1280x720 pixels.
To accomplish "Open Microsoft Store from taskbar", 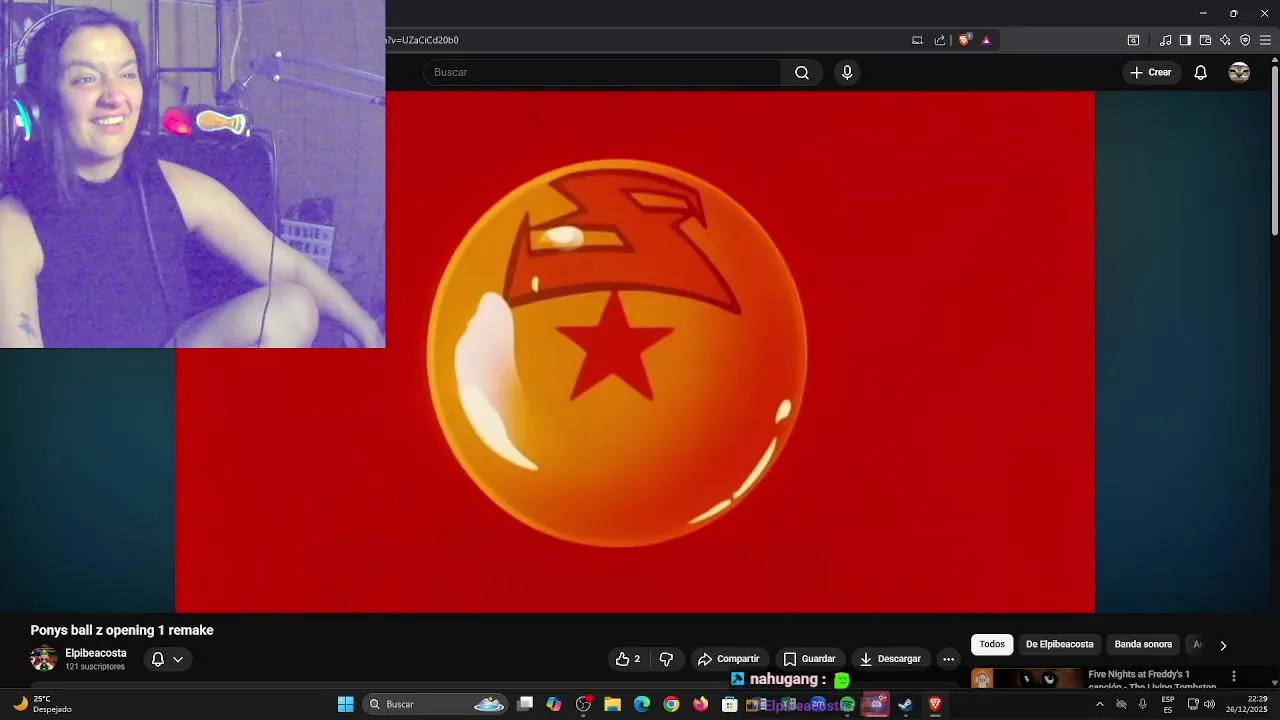I will pyautogui.click(x=730, y=704).
